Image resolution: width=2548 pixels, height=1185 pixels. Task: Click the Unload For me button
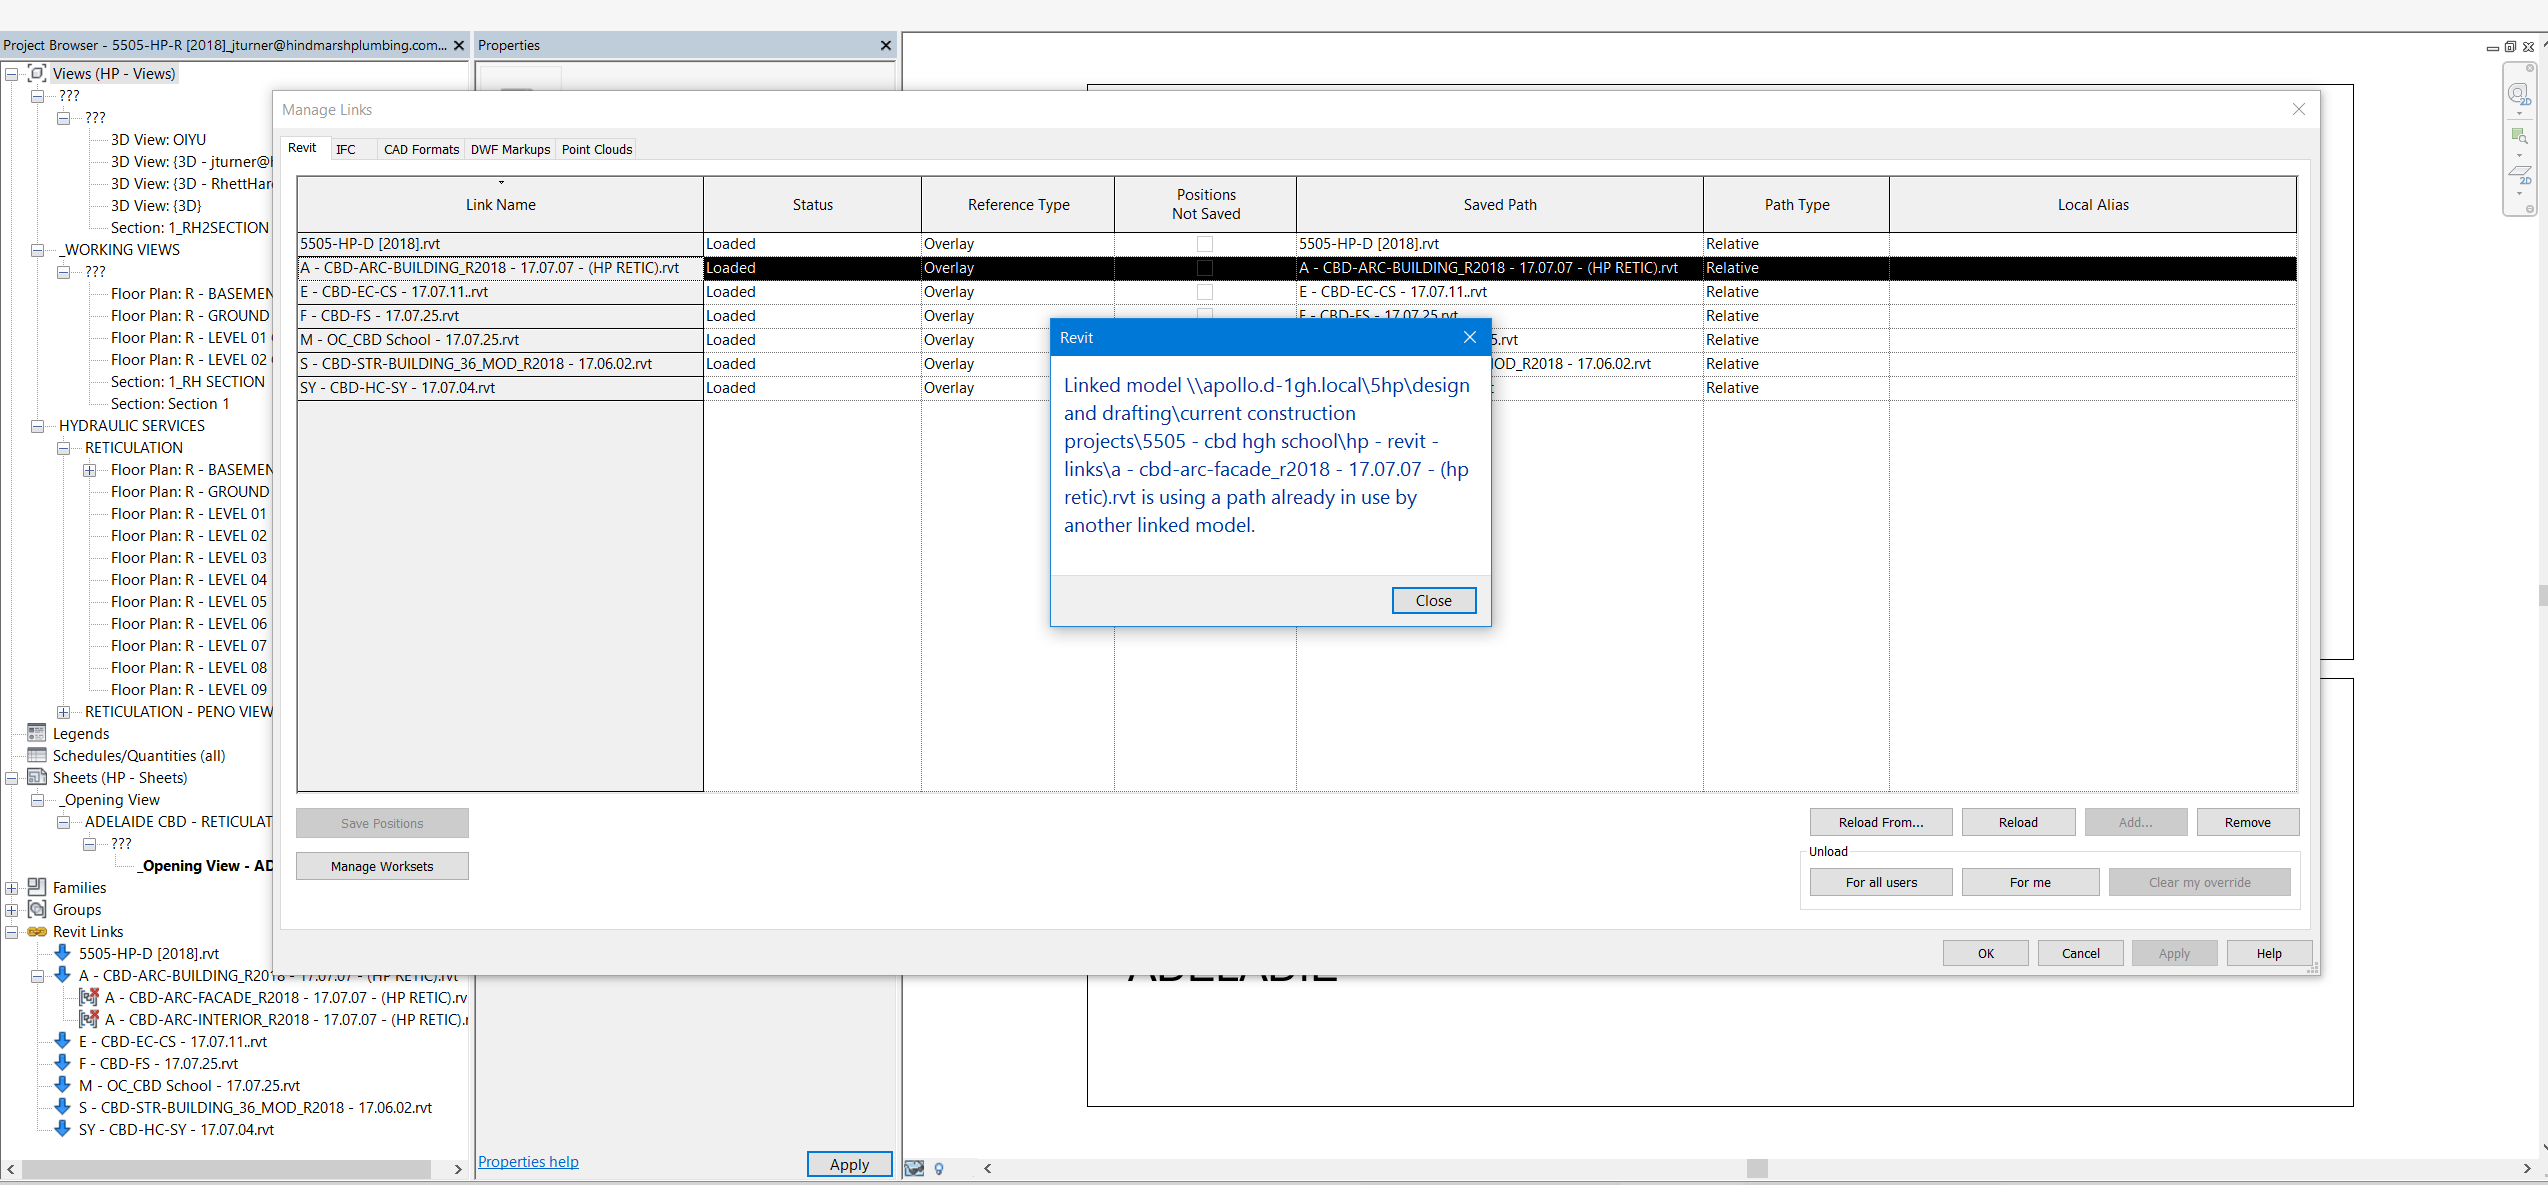pos(2031,881)
